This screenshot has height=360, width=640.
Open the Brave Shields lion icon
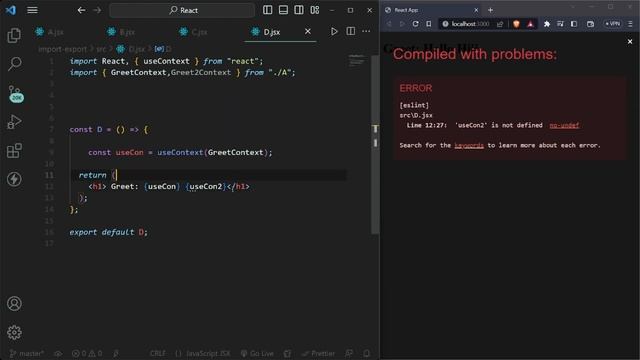(516, 24)
